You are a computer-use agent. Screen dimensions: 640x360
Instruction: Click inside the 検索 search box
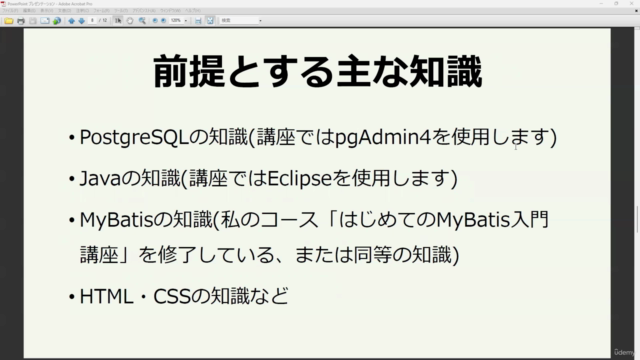(239, 20)
